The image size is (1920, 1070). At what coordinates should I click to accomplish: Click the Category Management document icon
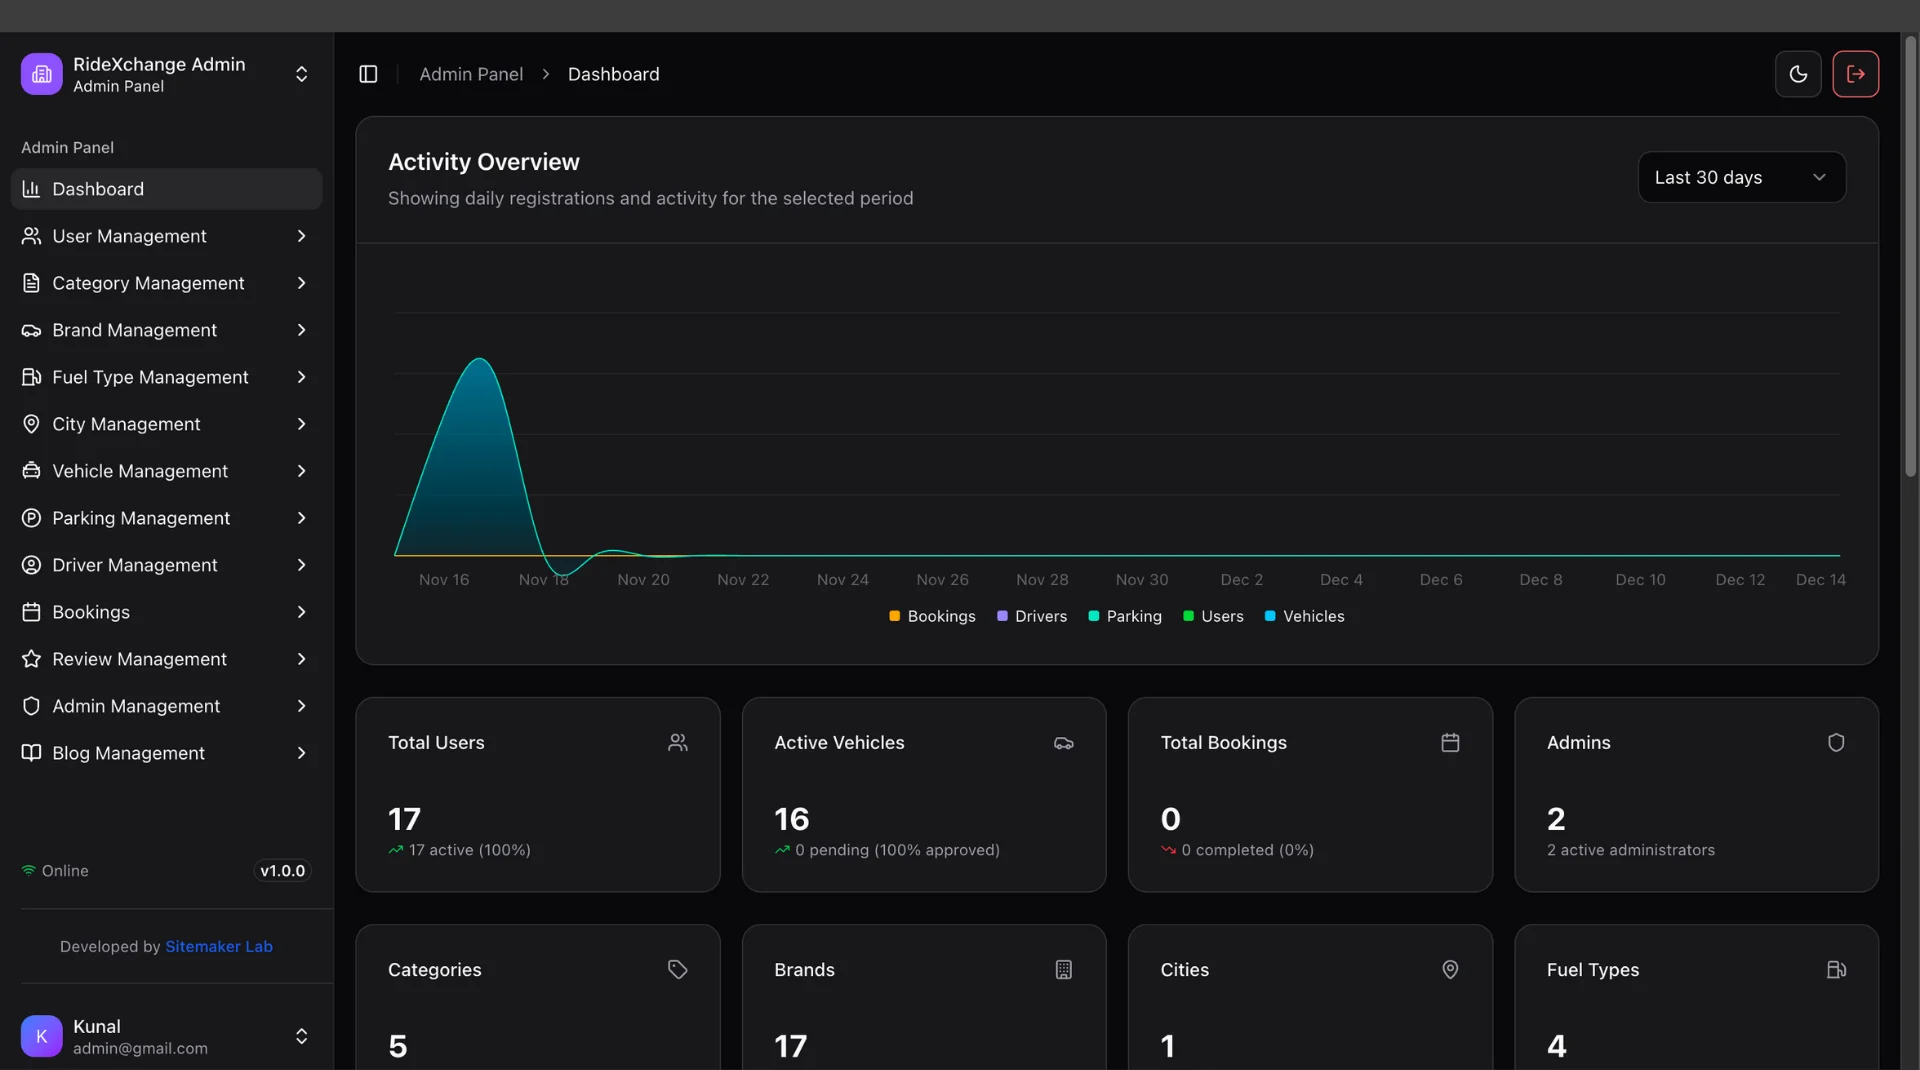coord(31,283)
